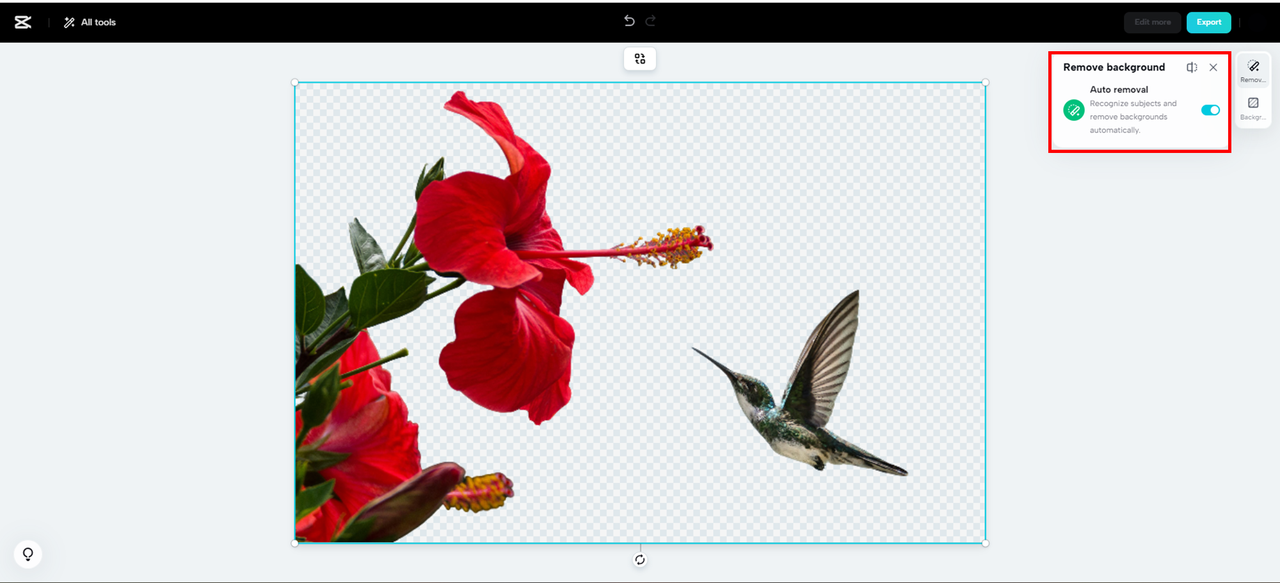The image size is (1280, 583).
Task: Click the lightbulb tips icon
Action: (28, 554)
